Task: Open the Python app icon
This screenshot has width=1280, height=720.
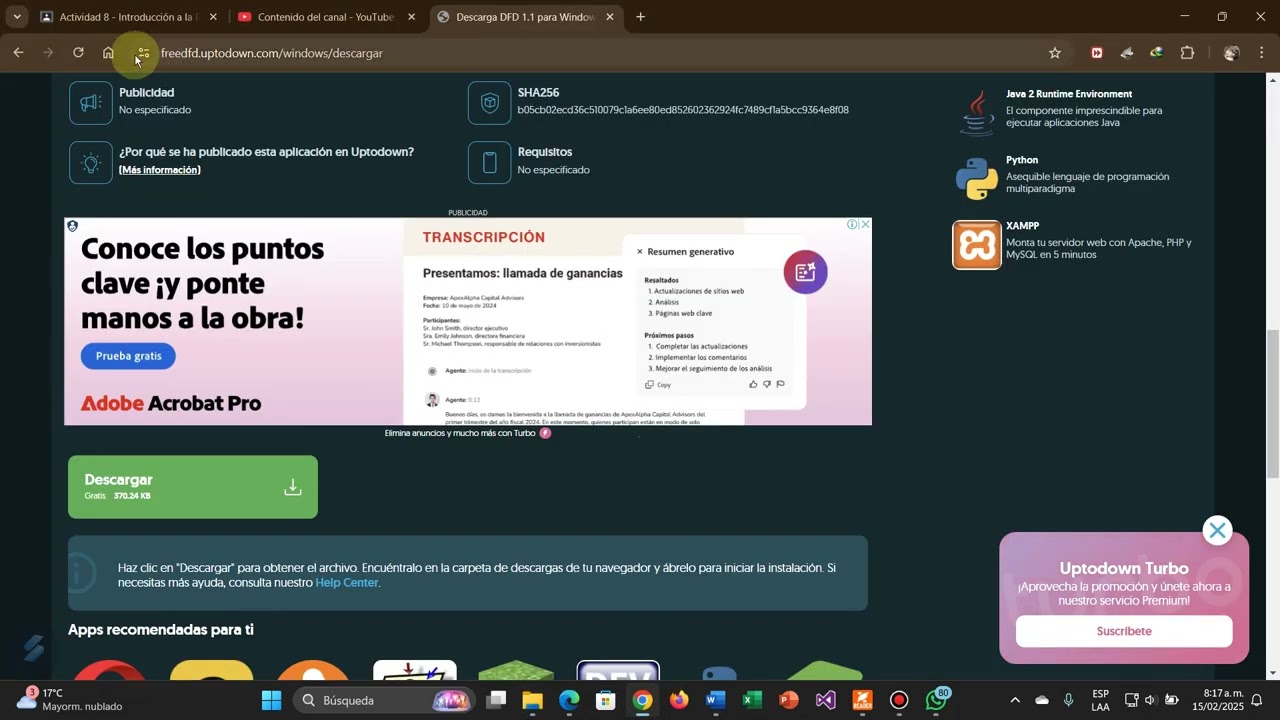Action: click(976, 178)
